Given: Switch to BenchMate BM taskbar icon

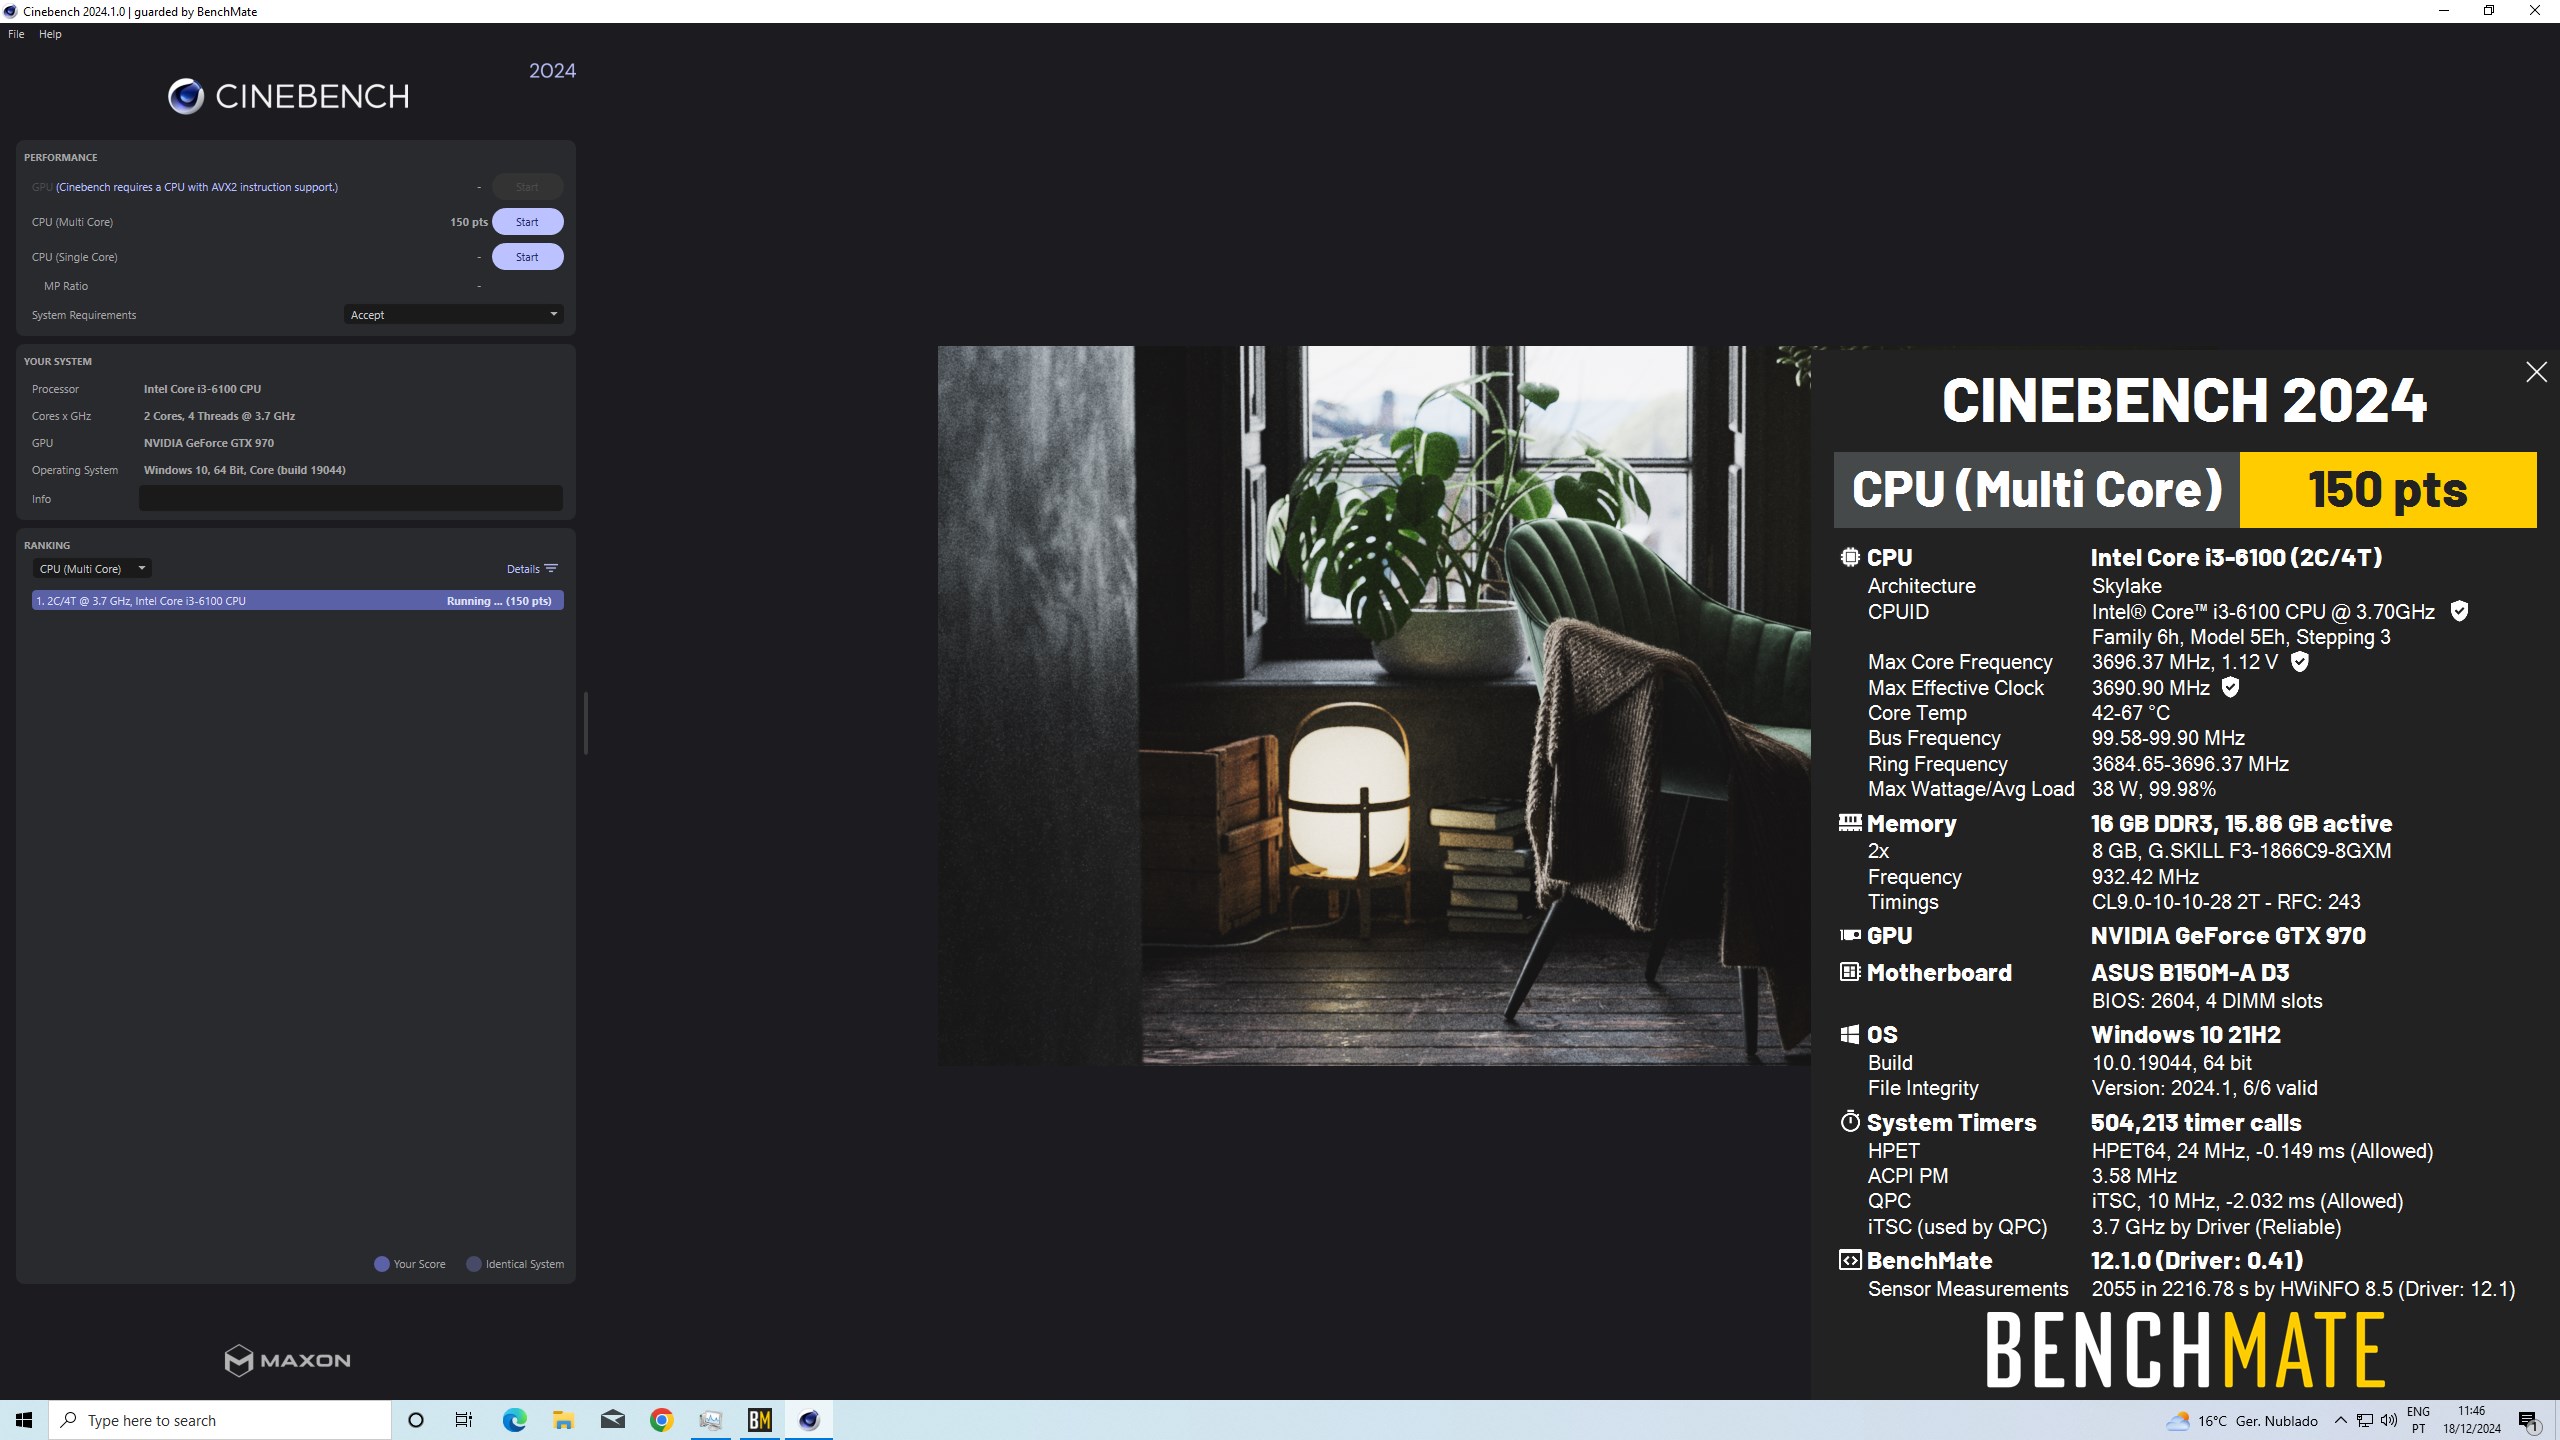Looking at the screenshot, I should (x=760, y=1420).
